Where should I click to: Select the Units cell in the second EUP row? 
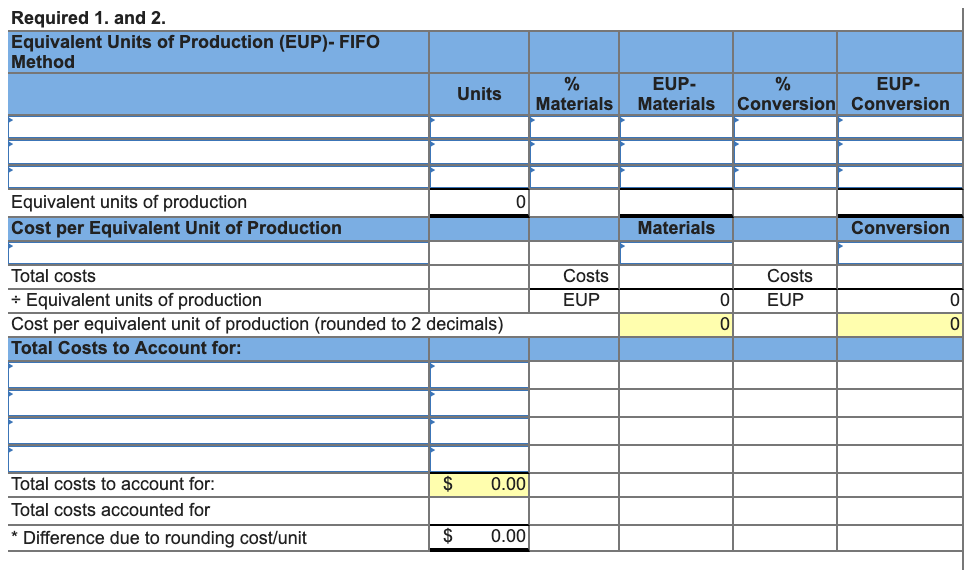coord(479,152)
